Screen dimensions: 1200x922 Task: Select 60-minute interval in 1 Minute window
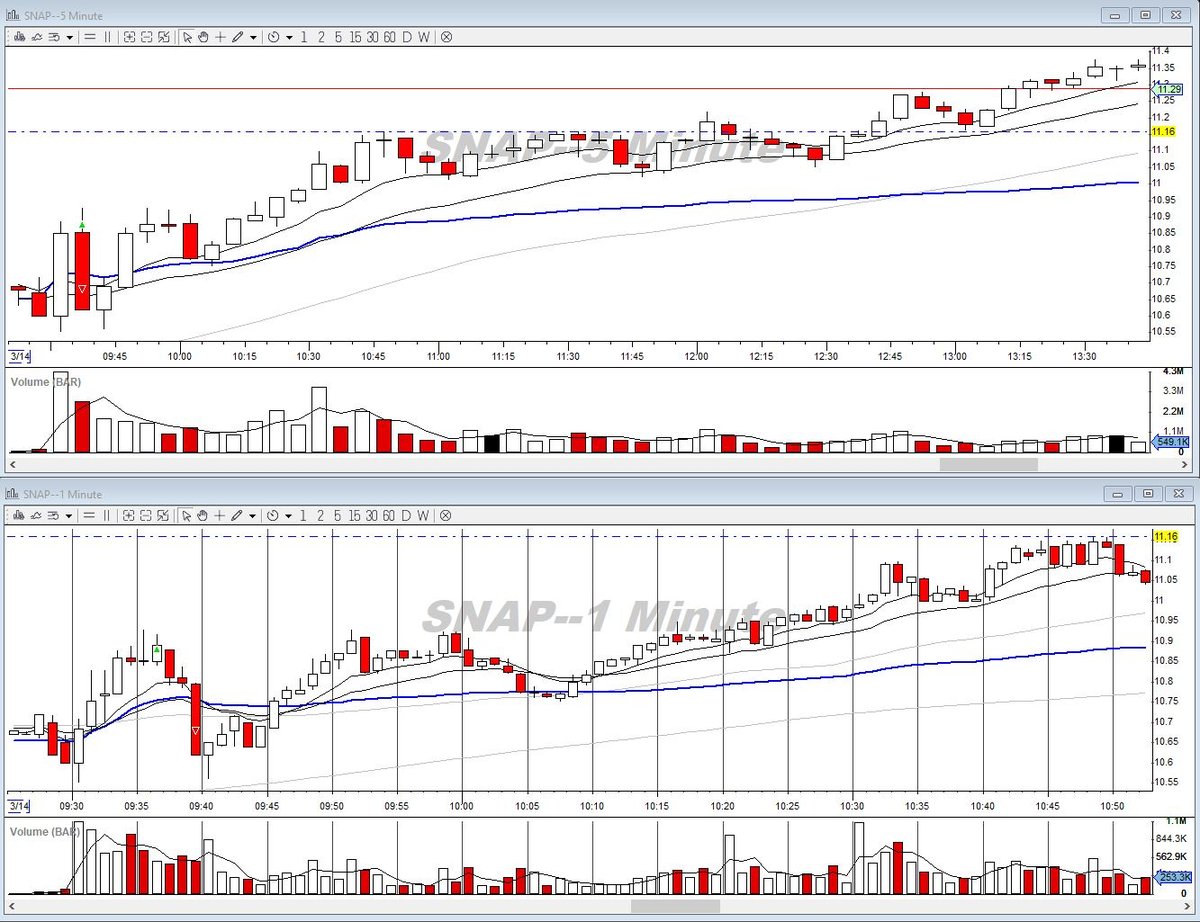[389, 515]
